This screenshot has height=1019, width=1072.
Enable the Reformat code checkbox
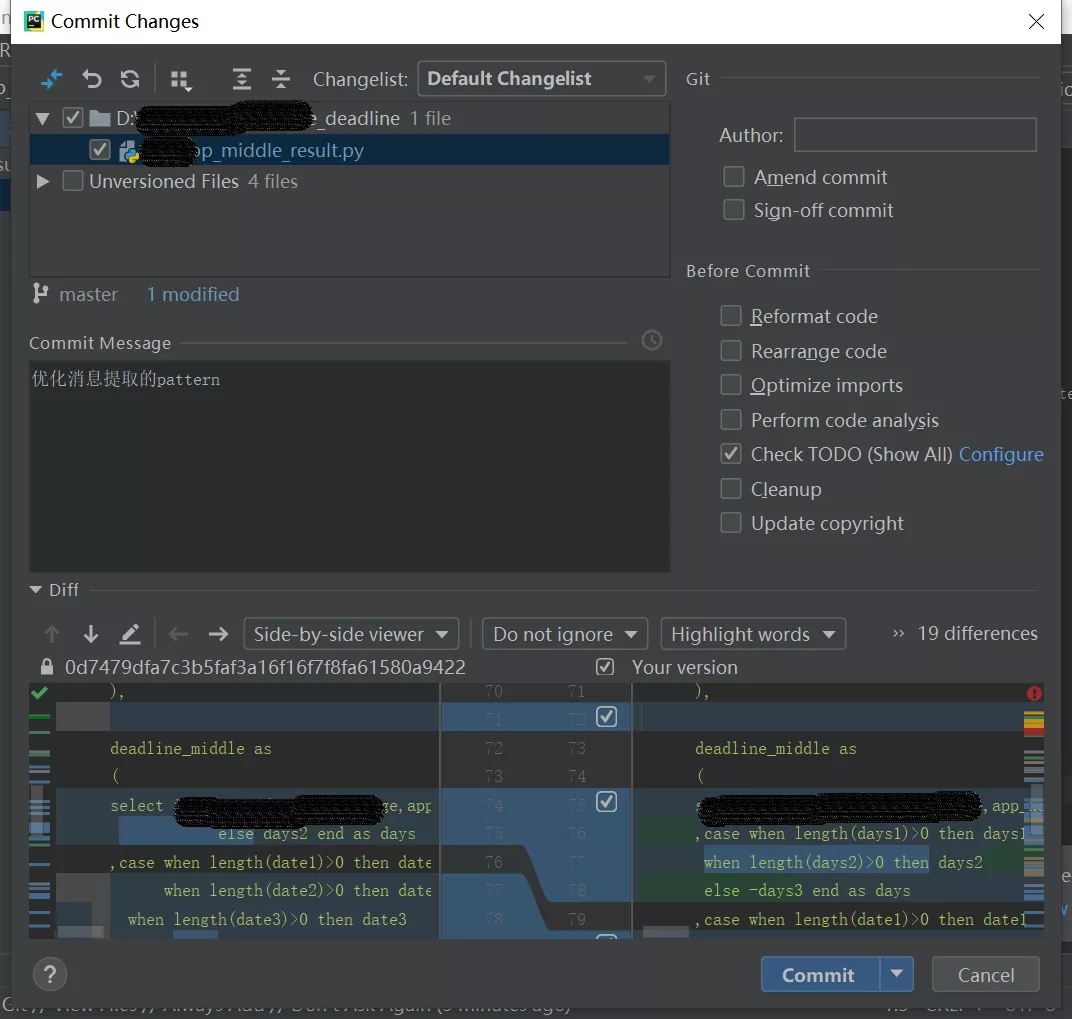(x=733, y=315)
